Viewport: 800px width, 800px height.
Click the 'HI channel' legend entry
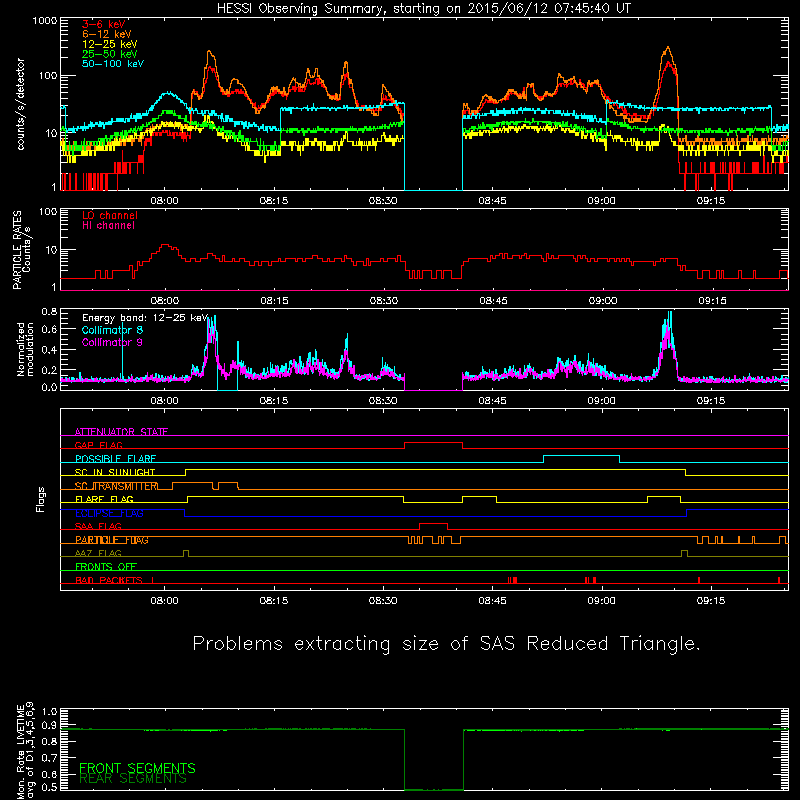(x=109, y=225)
